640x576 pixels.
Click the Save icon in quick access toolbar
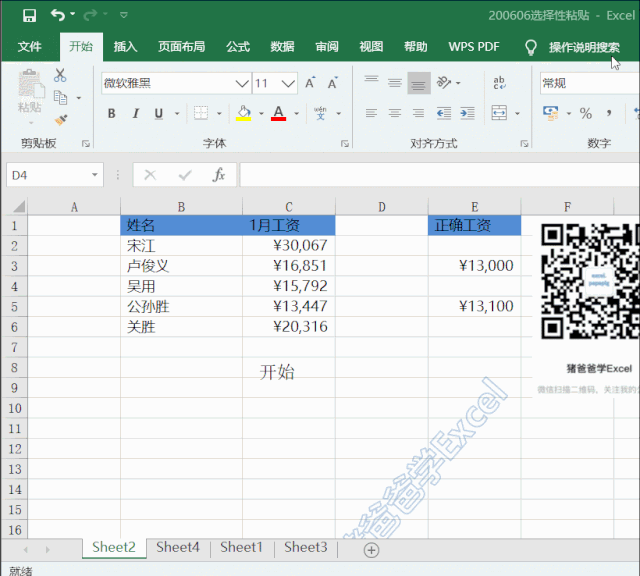[x=29, y=16]
